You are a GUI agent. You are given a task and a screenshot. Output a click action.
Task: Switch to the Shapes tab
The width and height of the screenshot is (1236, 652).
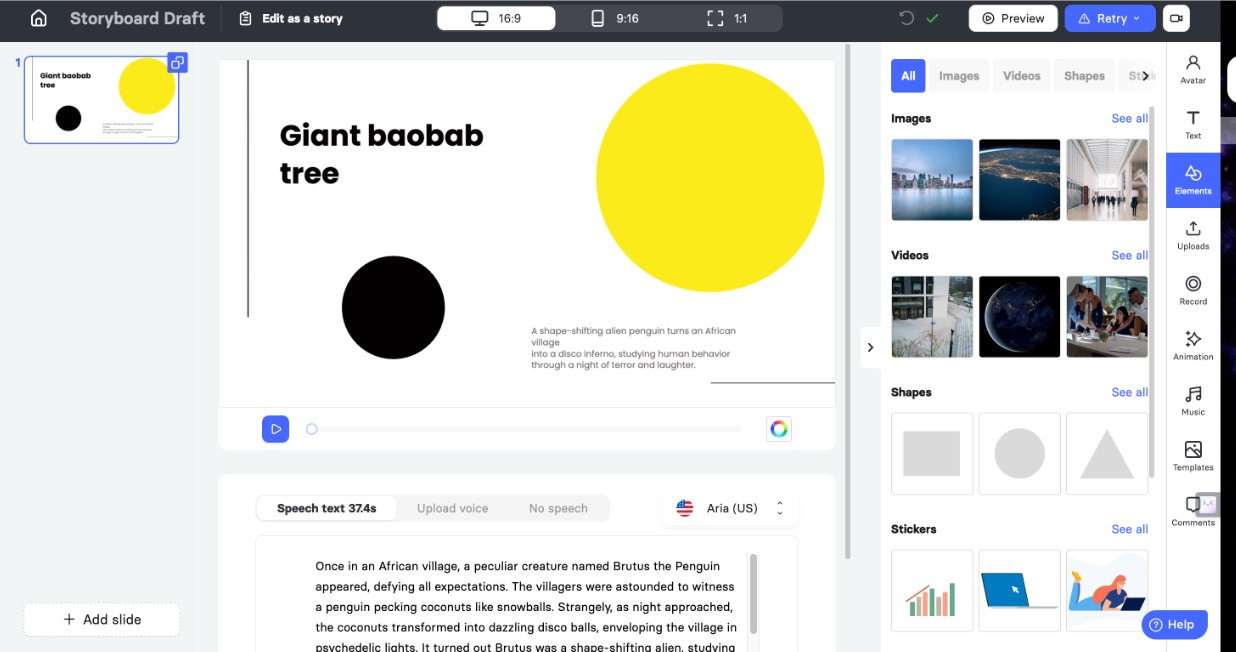(x=1084, y=76)
